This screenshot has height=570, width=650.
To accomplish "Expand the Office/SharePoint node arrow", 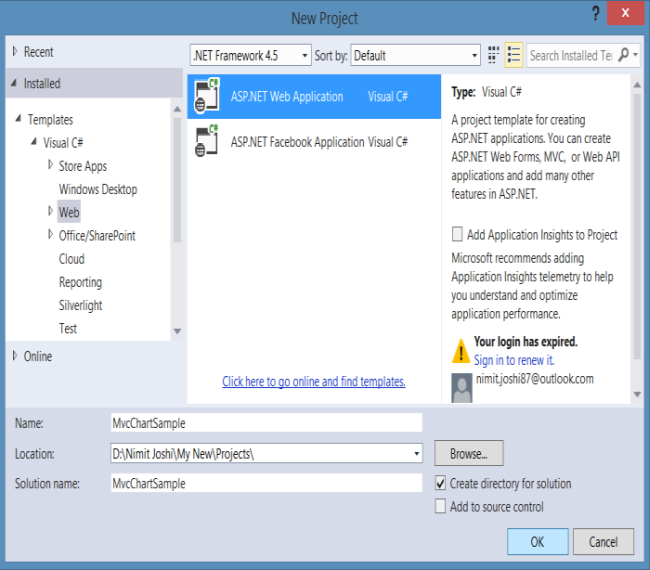I will point(50,235).
